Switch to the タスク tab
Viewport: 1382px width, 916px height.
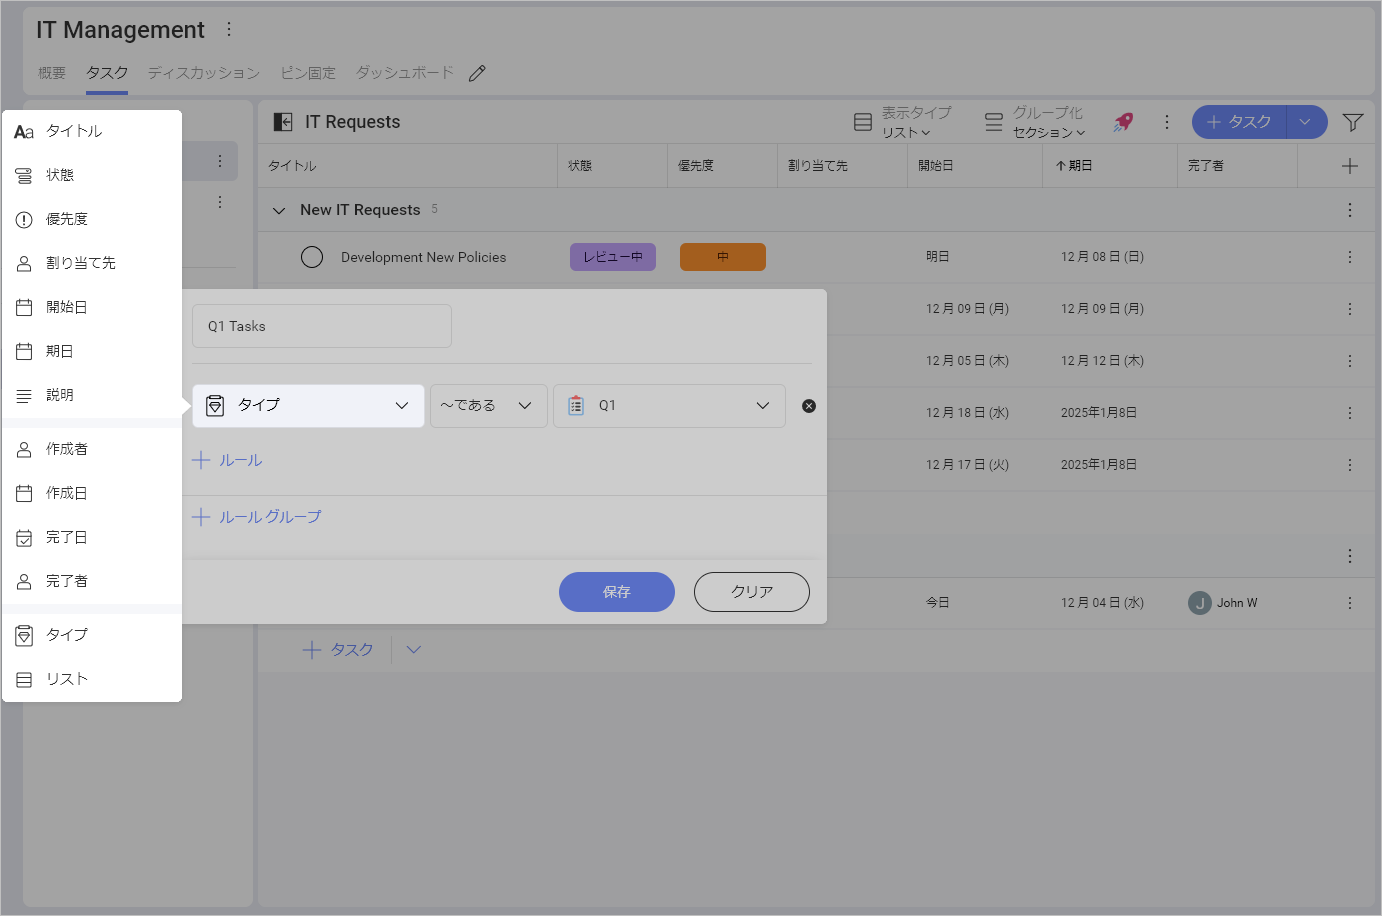click(107, 73)
